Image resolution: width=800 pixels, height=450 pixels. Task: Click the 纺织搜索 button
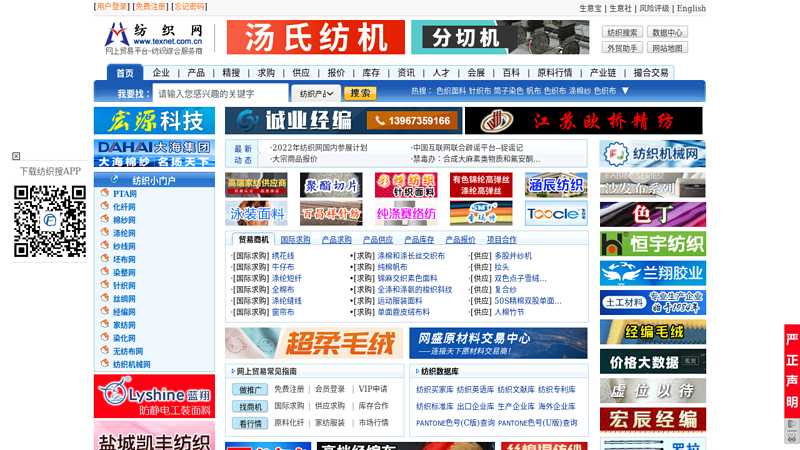[622, 32]
